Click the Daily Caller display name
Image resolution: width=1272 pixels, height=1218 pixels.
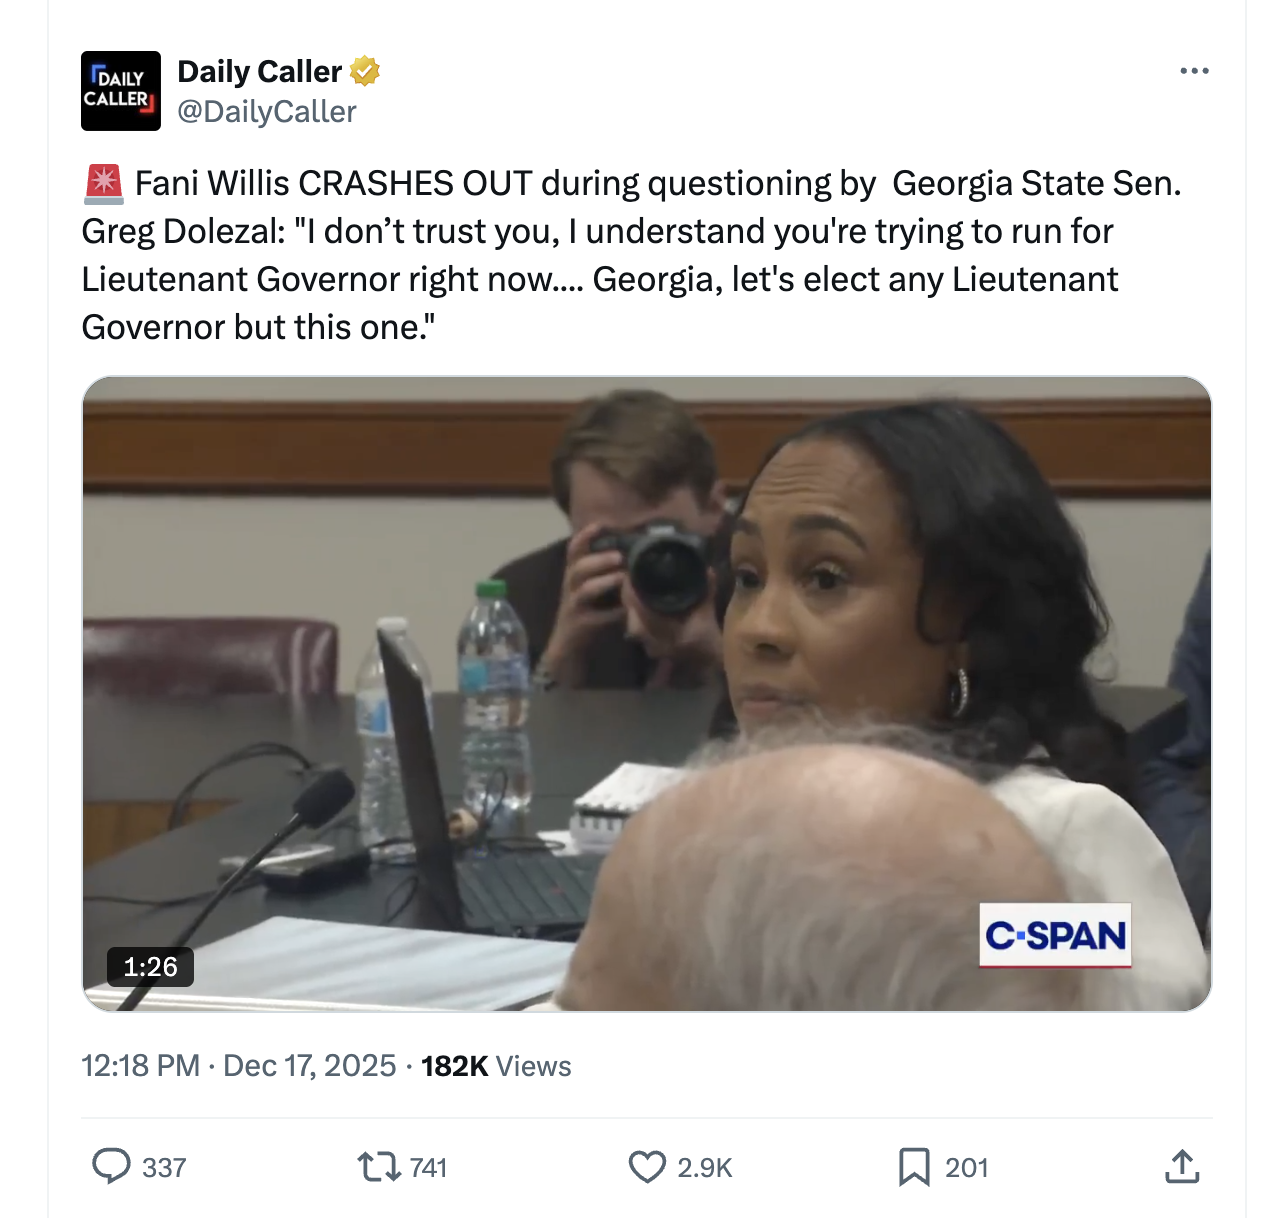pyautogui.click(x=259, y=71)
